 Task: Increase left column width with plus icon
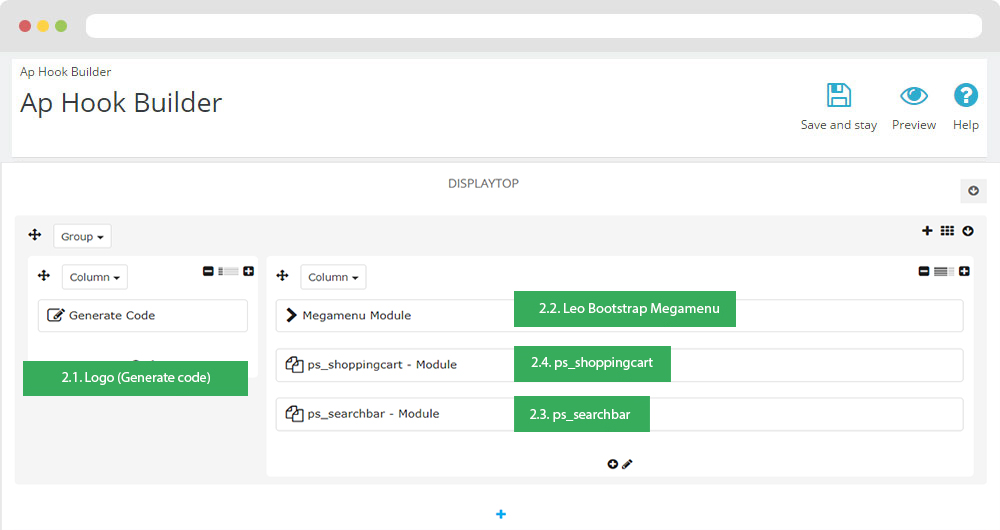249,271
